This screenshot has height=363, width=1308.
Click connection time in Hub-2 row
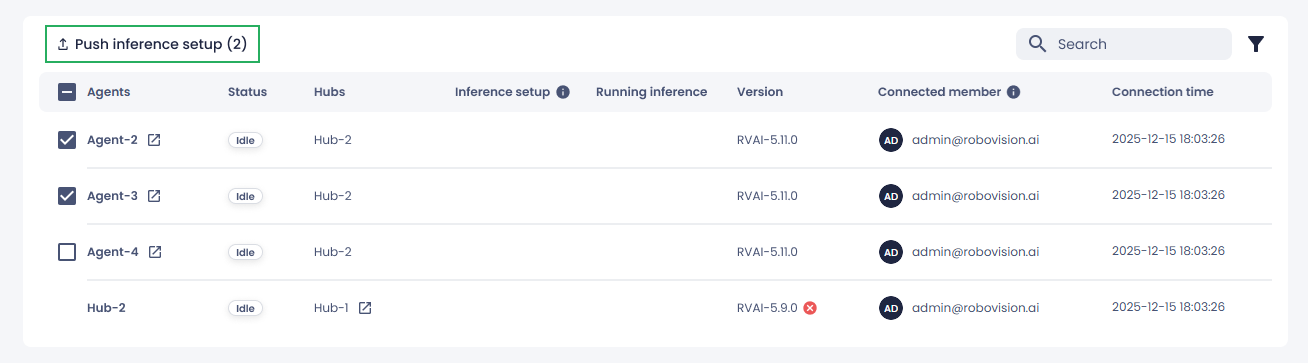coord(1168,307)
